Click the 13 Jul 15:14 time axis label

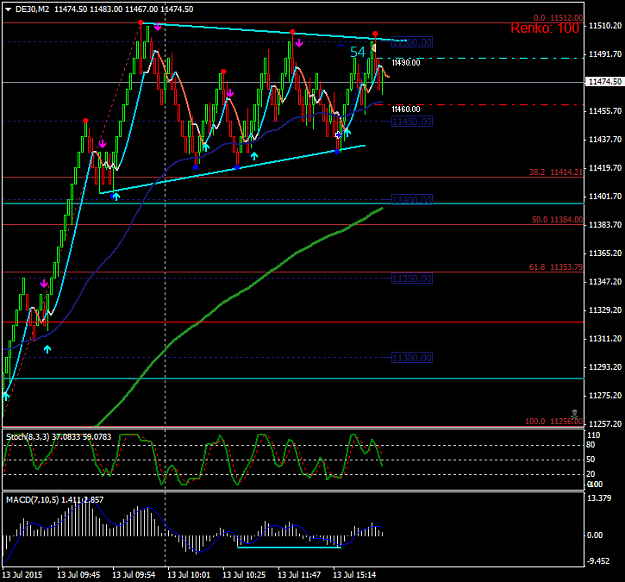click(x=354, y=575)
